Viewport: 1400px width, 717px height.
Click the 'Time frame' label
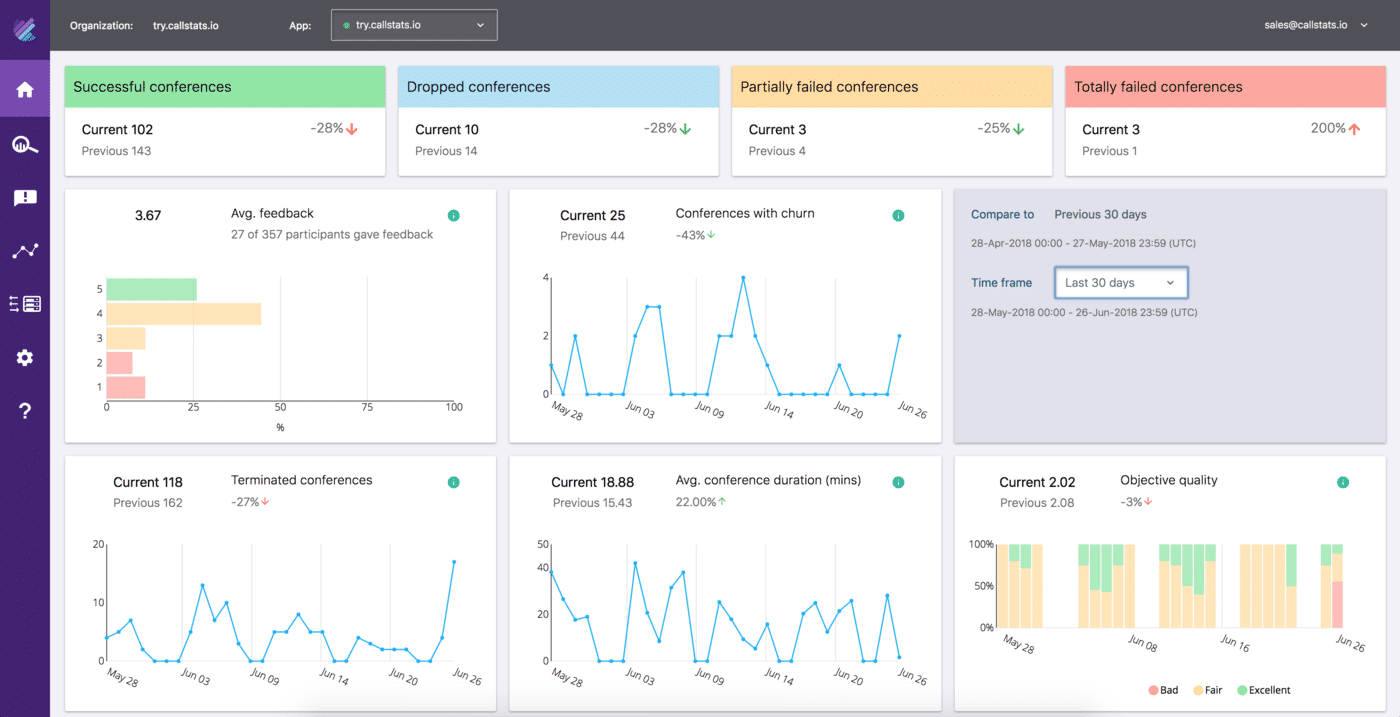(x=1001, y=283)
